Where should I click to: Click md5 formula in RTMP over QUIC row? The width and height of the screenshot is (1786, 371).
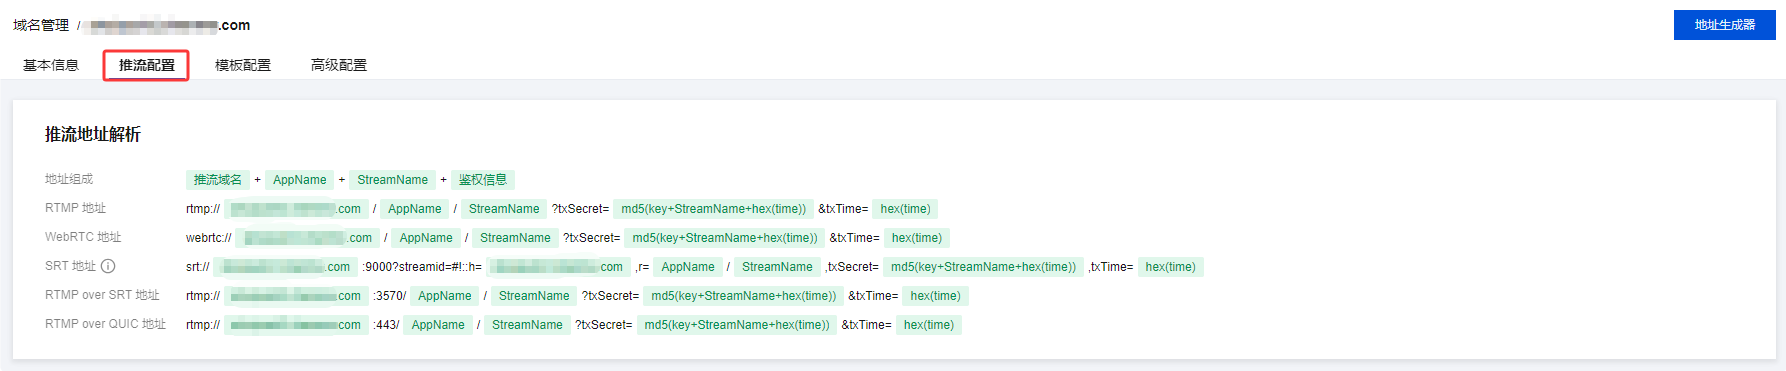737,325
